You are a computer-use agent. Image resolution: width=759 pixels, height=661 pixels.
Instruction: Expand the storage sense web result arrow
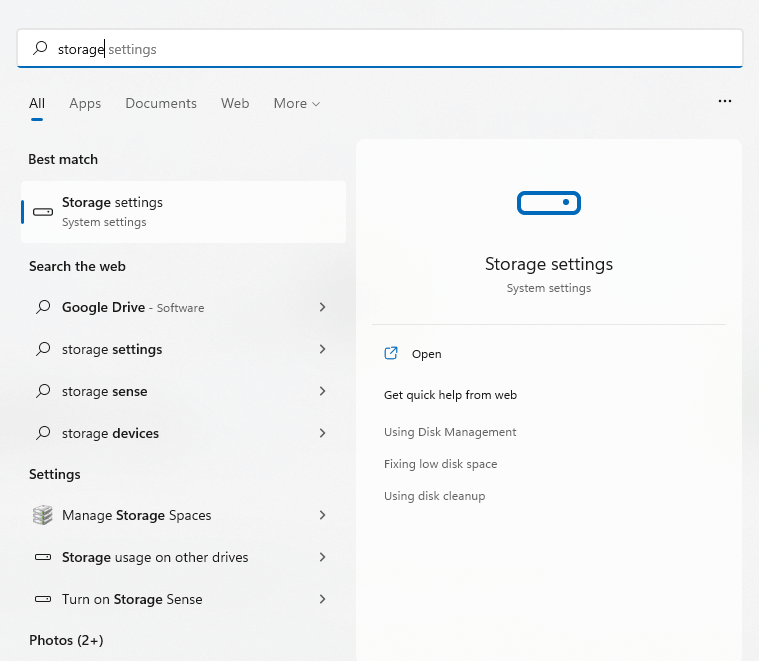[x=322, y=391]
